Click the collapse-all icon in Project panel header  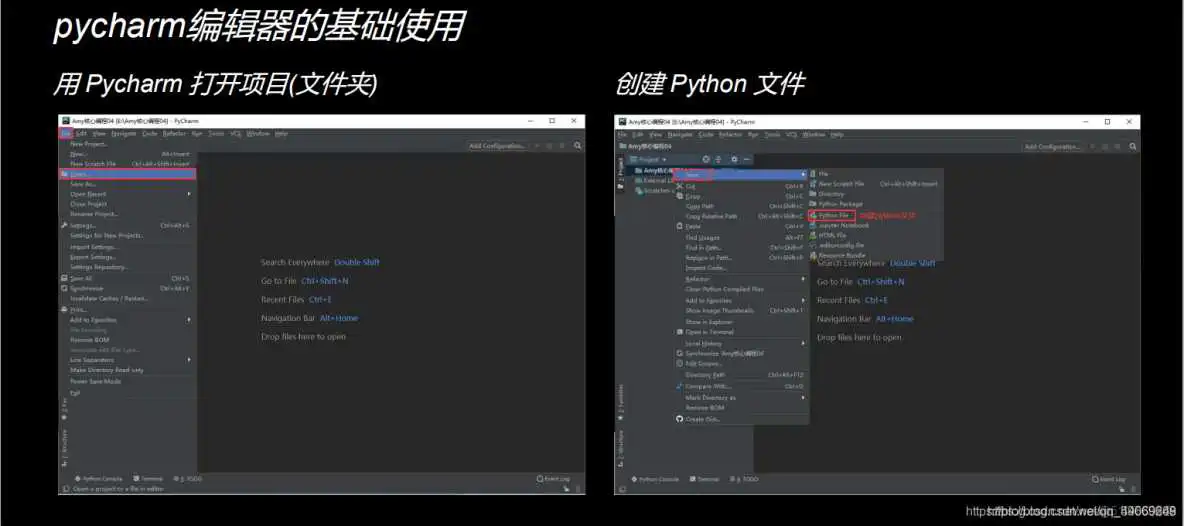click(x=718, y=160)
